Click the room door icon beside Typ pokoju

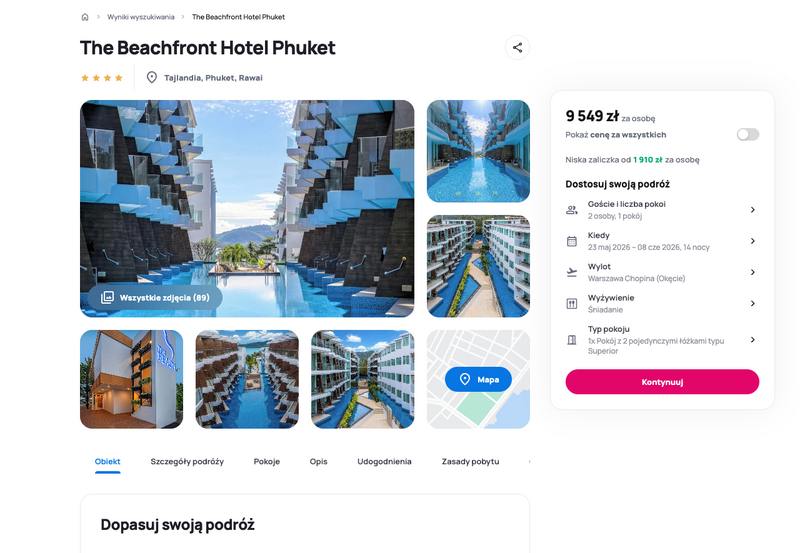572,340
